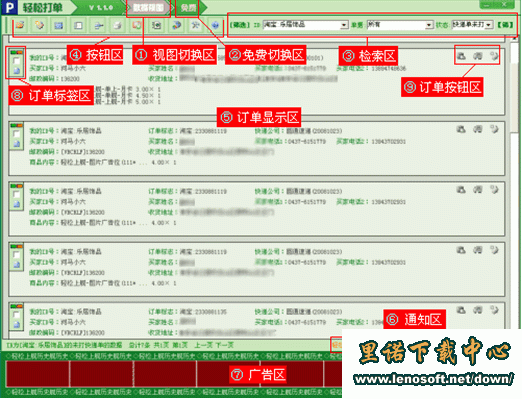Click the tag label icon in the toolbar

pyautogui.click(x=39, y=25)
